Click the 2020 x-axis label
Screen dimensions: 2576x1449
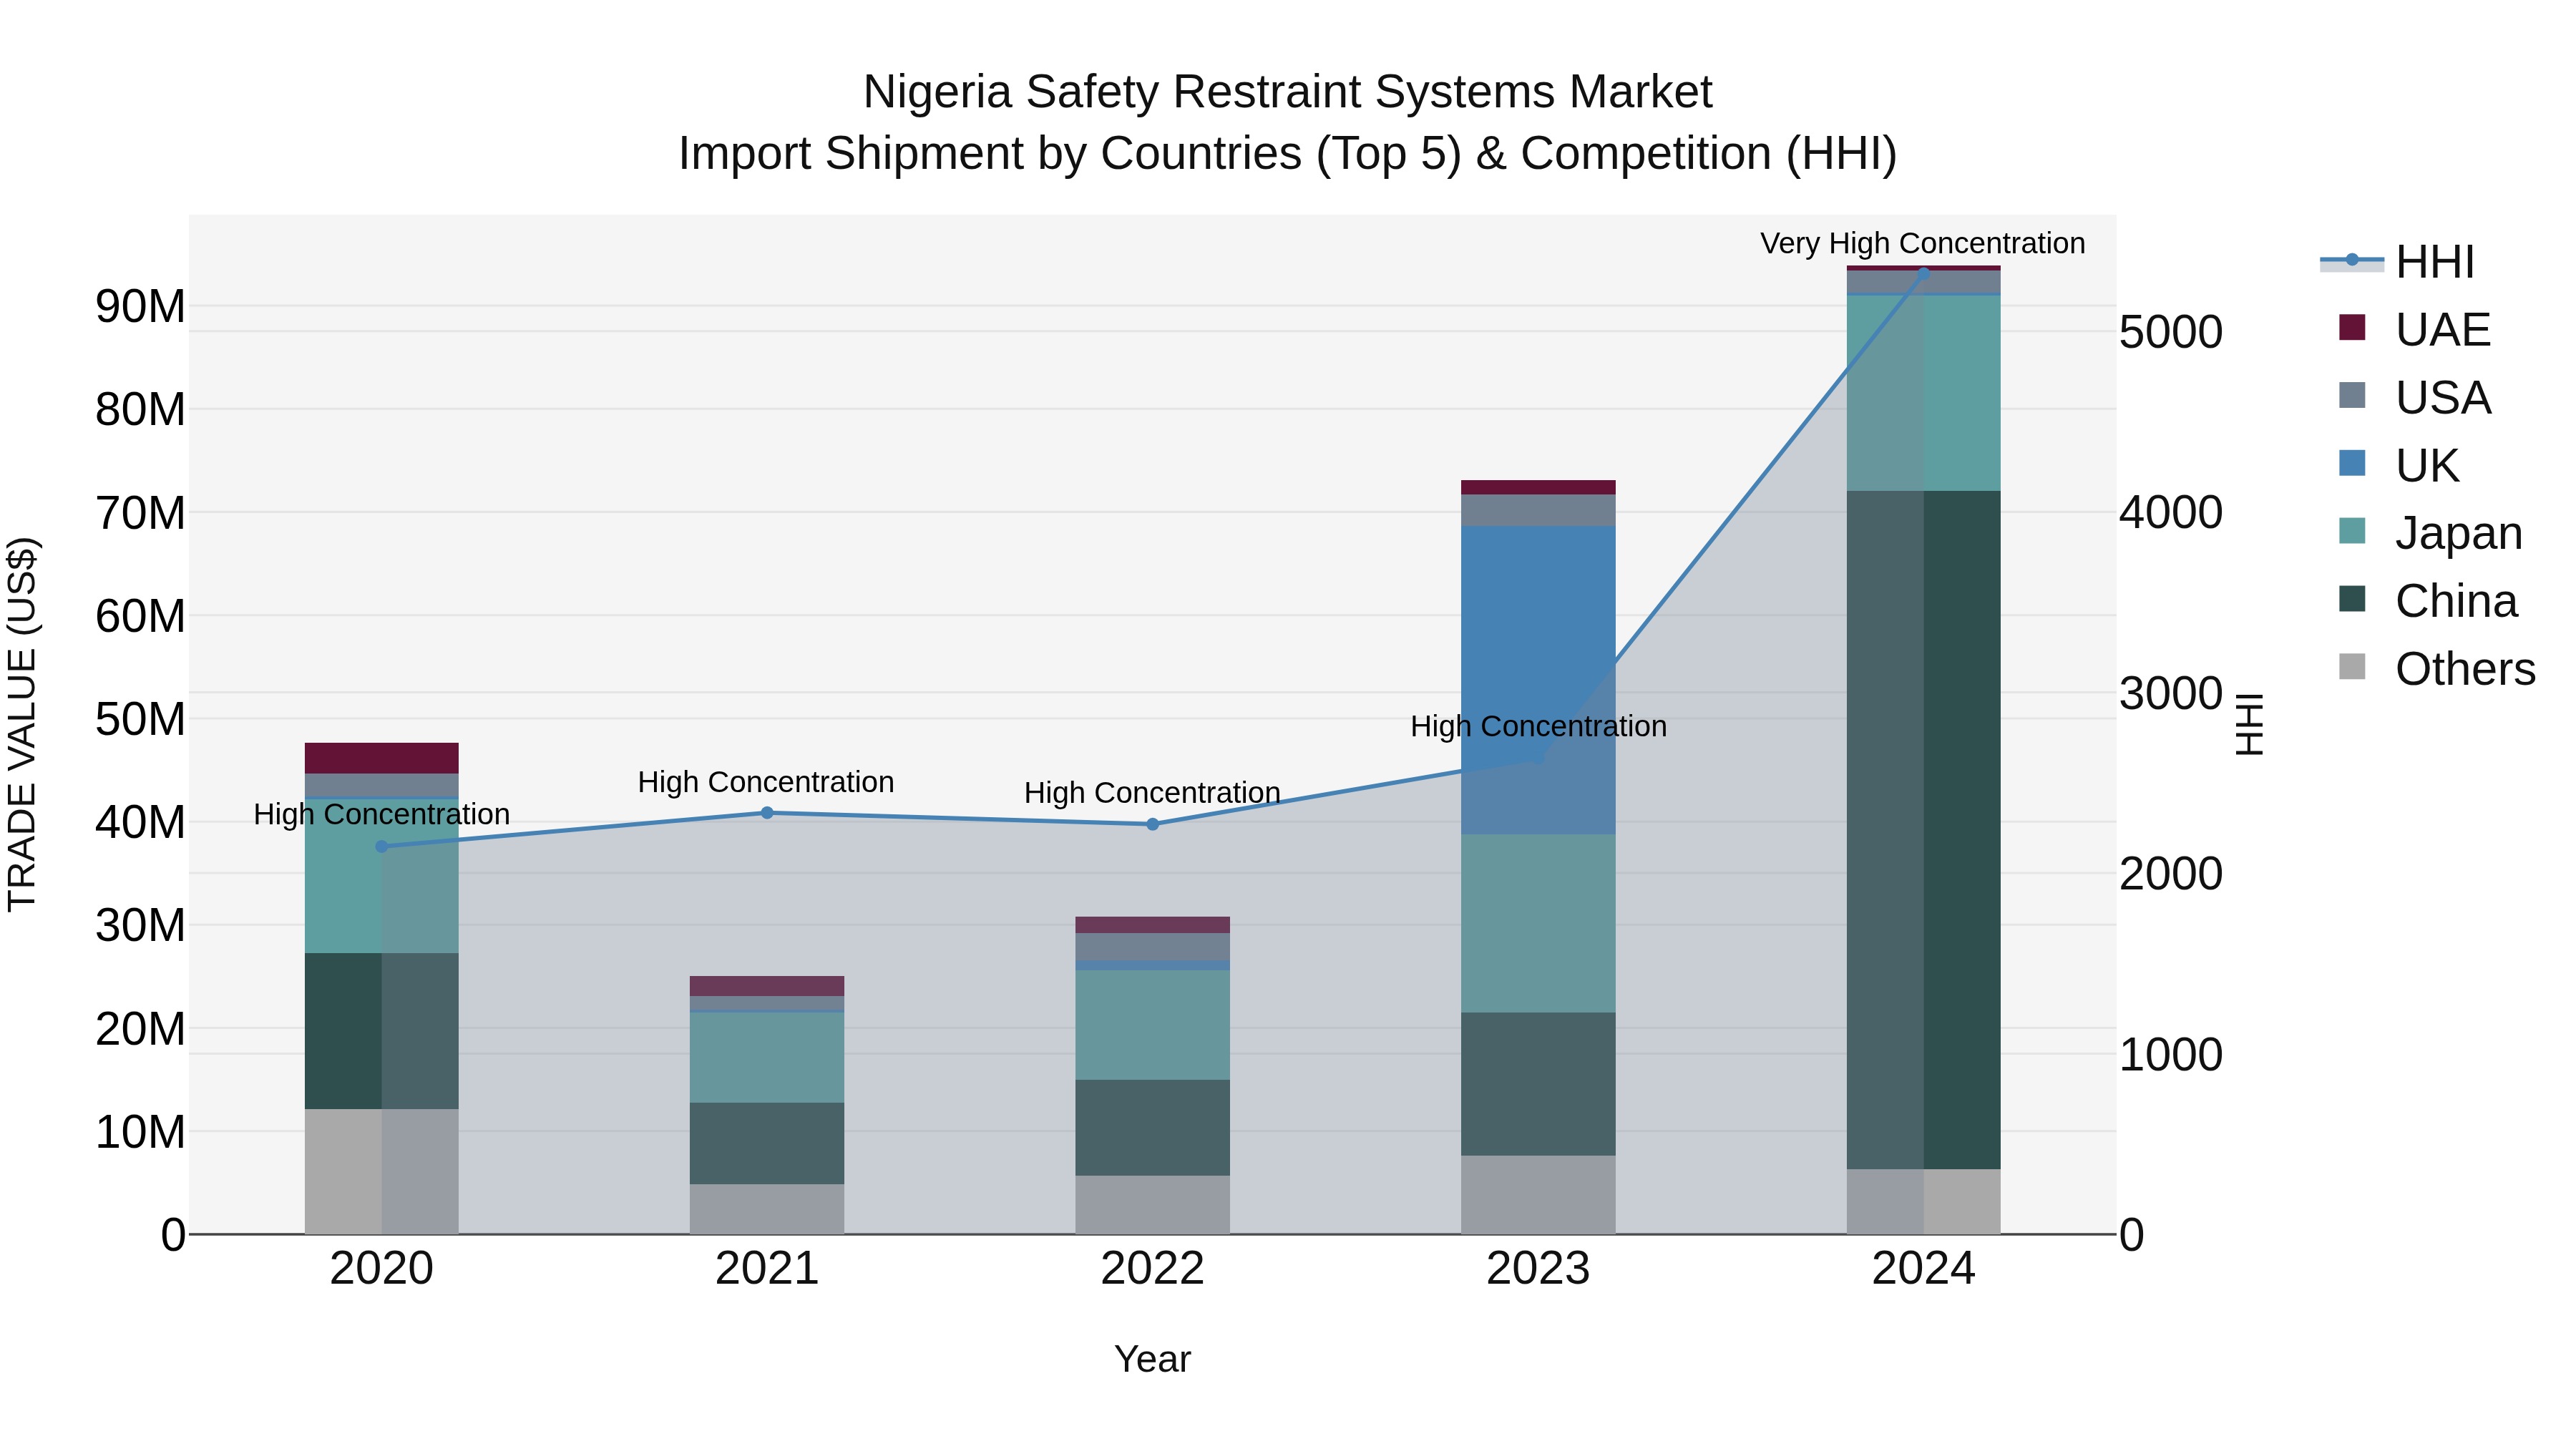coord(381,1269)
